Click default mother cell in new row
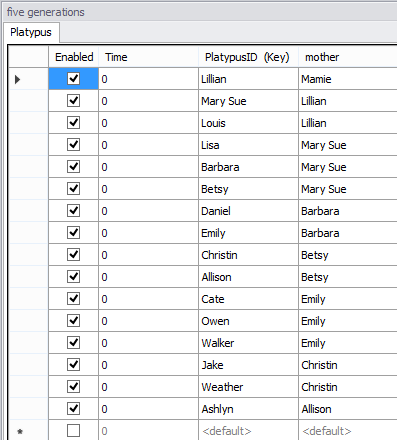The image size is (397, 440). click(x=348, y=431)
